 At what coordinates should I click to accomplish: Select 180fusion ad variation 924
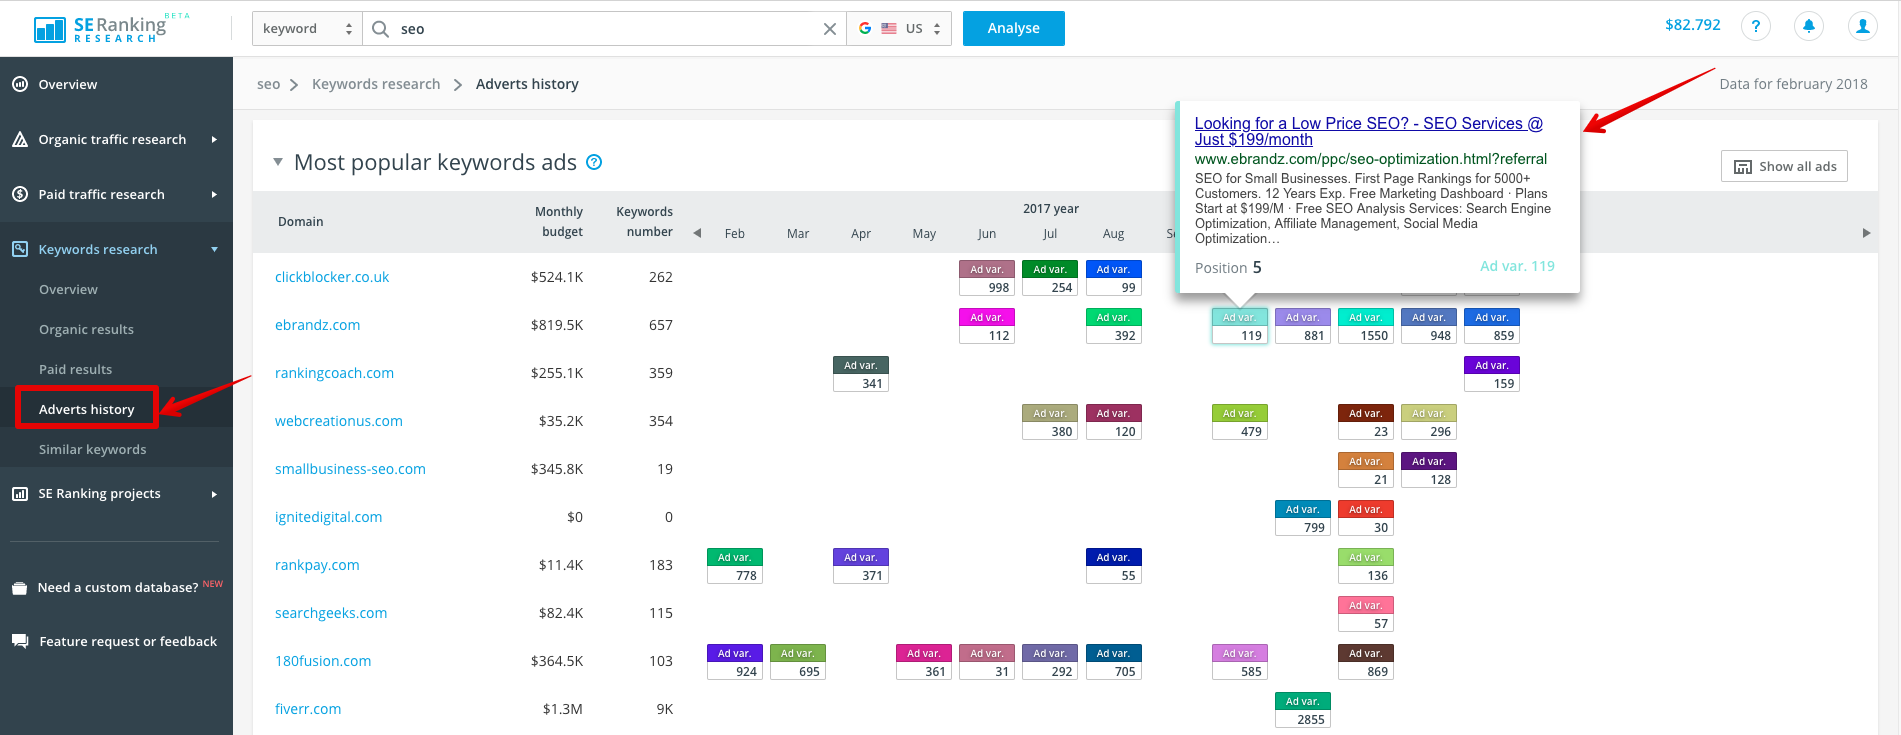[x=735, y=662]
